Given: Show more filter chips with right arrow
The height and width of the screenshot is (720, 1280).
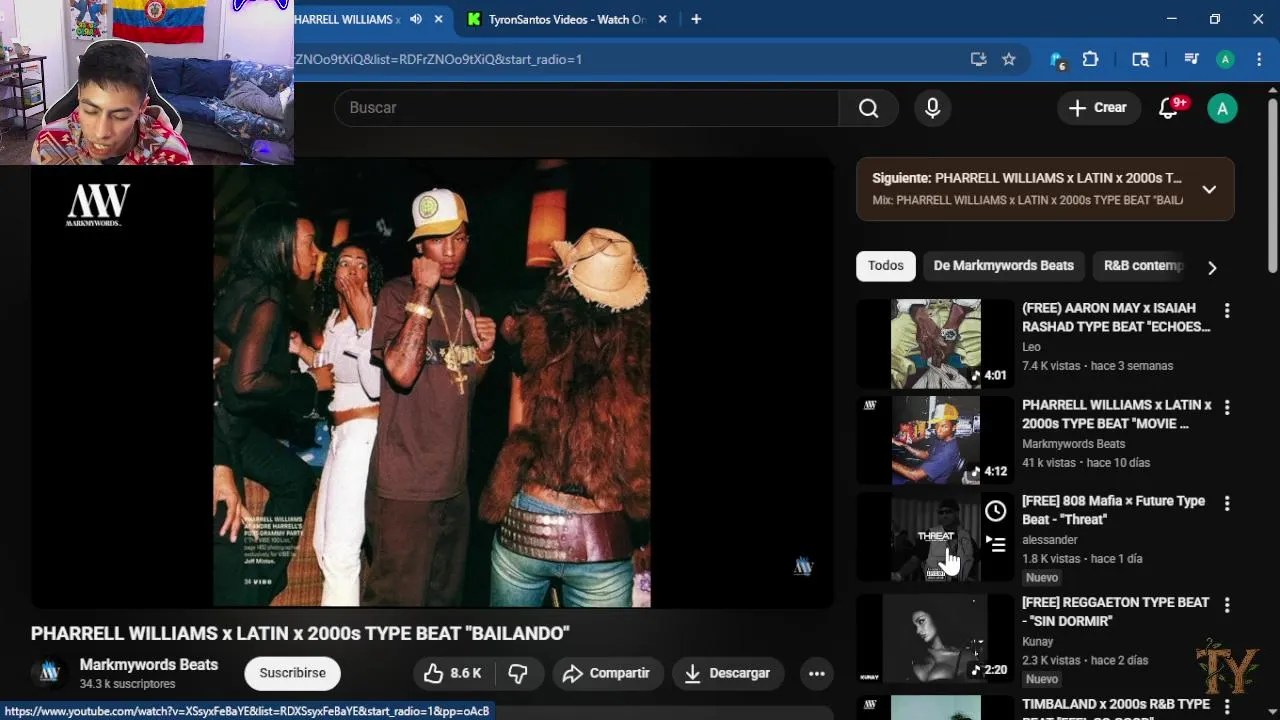Looking at the screenshot, I should [x=1212, y=267].
